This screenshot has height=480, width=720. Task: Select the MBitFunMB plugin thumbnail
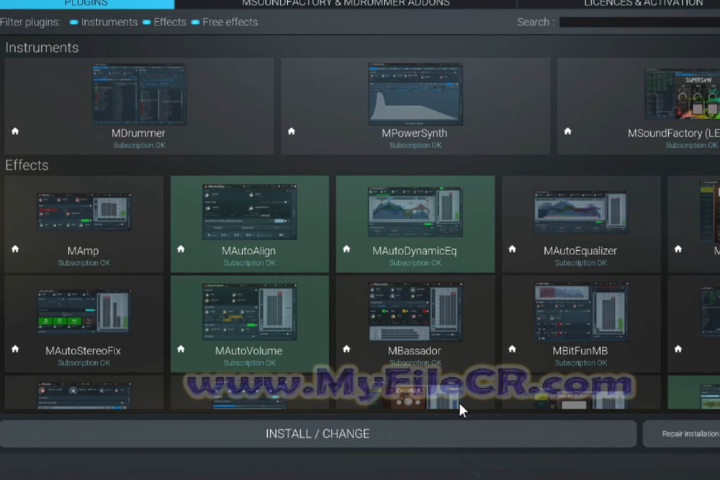tap(581, 311)
